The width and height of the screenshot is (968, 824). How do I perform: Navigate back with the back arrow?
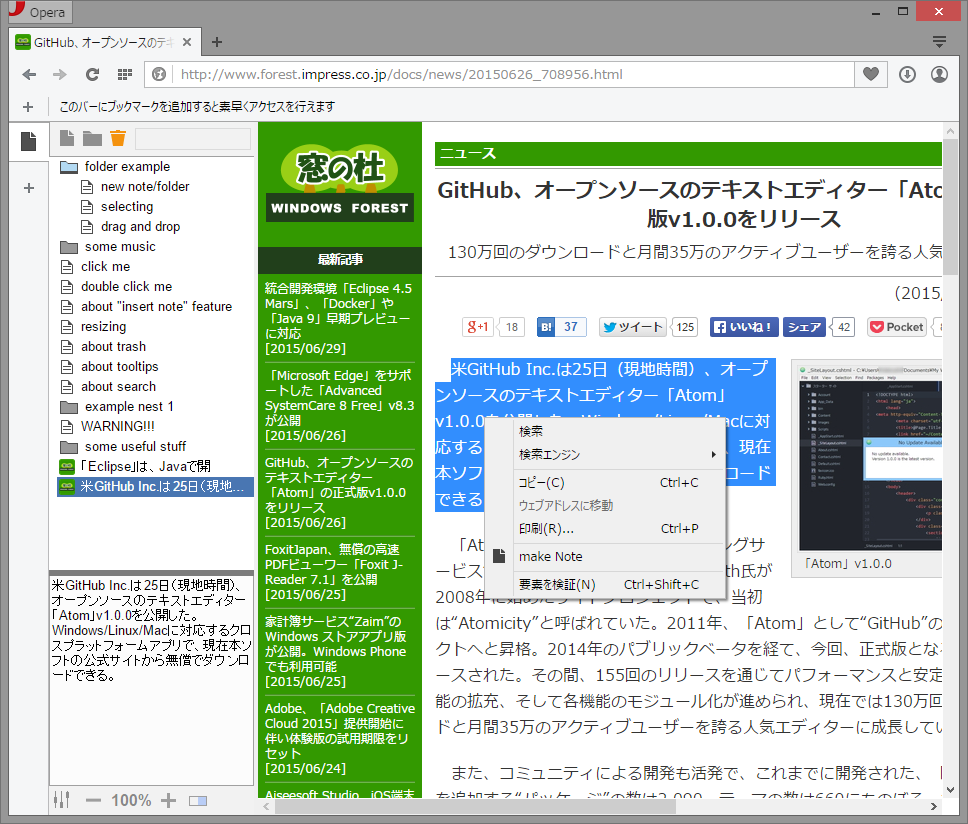tap(28, 74)
